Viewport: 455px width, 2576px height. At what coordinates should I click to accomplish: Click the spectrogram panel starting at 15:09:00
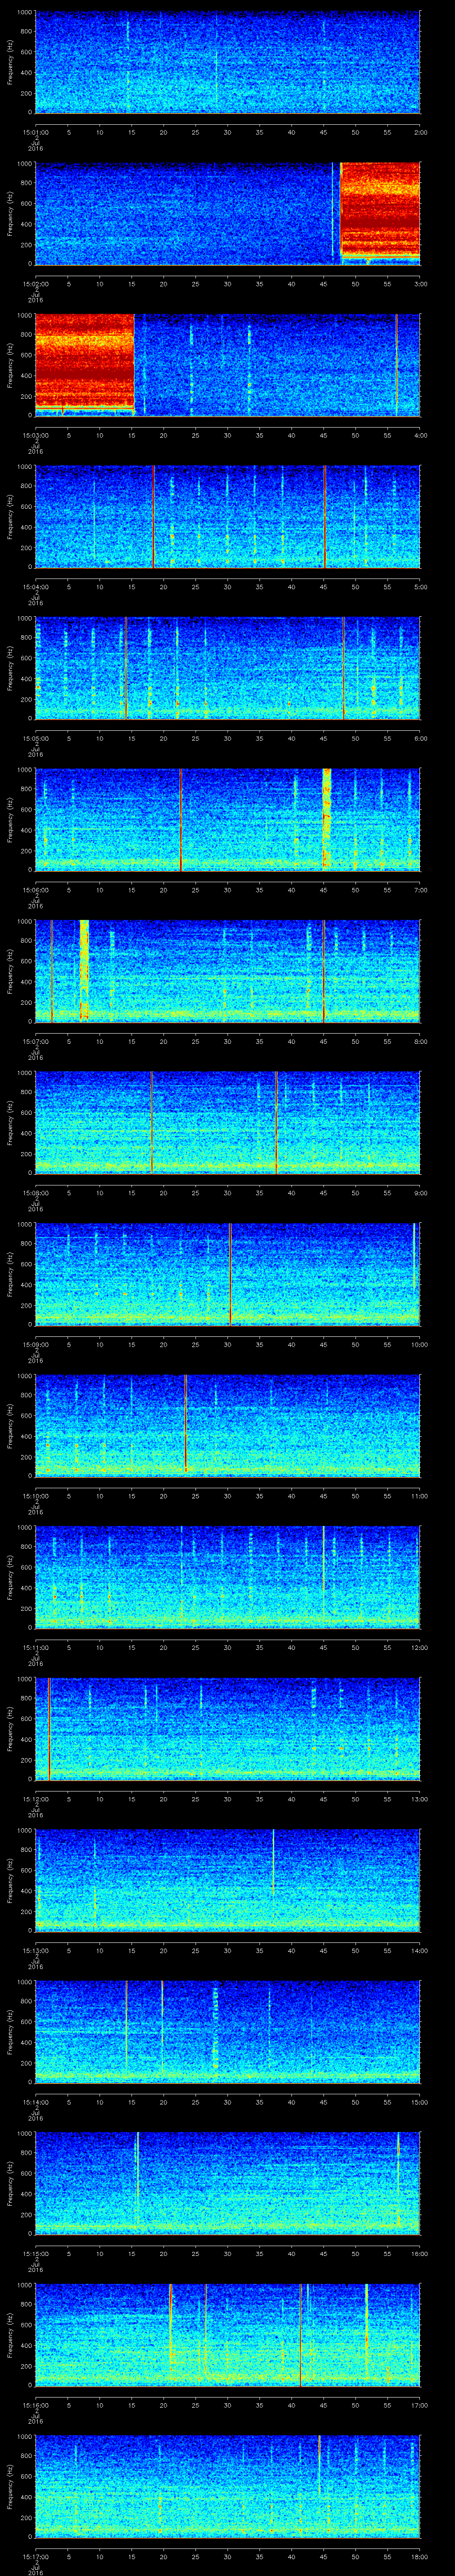[227, 1274]
